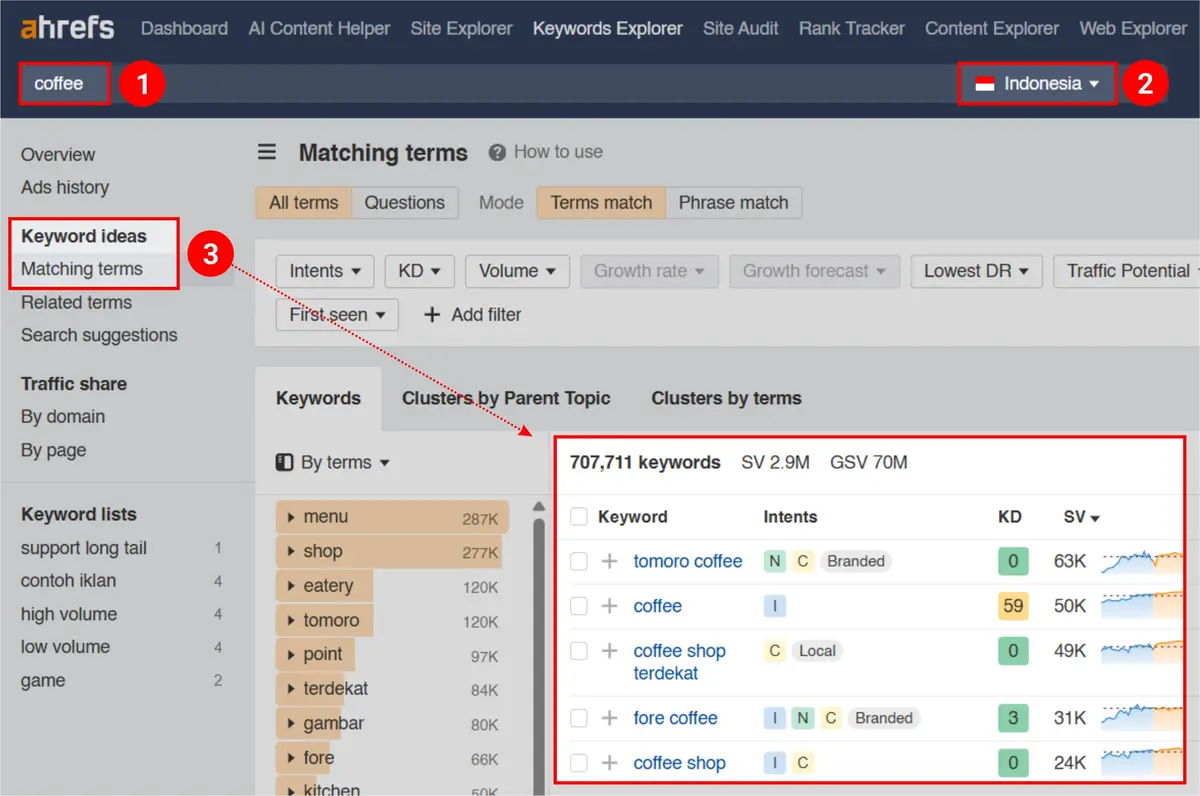Check the coffee keyword row checkbox
Image resolution: width=1200 pixels, height=796 pixels.
pyautogui.click(x=578, y=606)
